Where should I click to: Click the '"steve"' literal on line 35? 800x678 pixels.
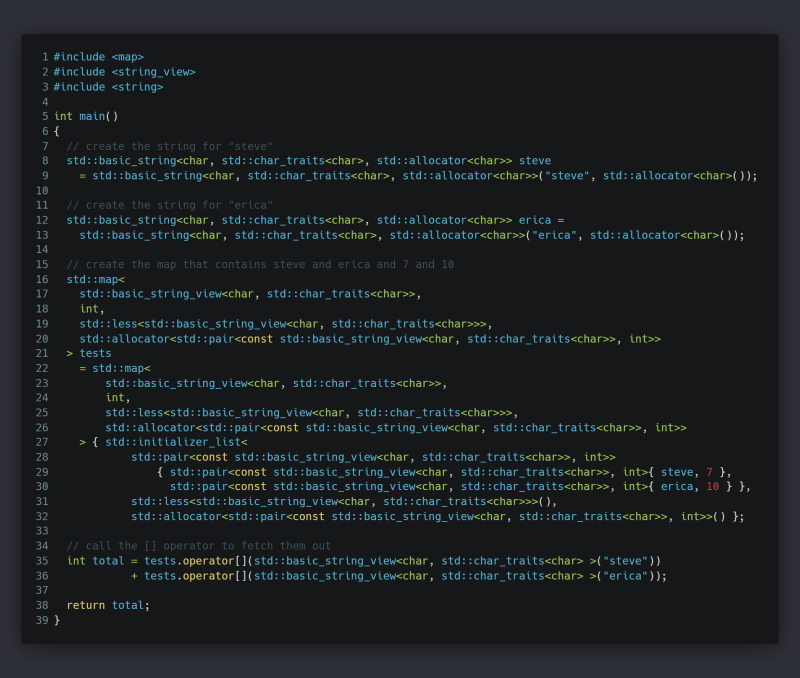tap(626, 561)
